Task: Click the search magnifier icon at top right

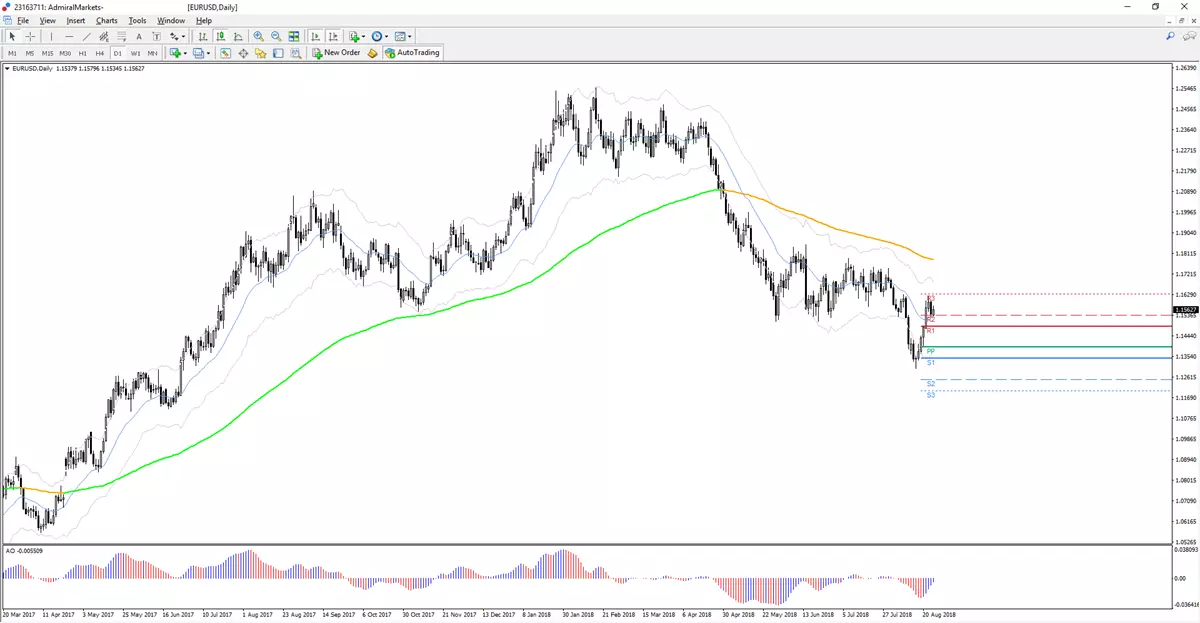Action: (1170, 36)
